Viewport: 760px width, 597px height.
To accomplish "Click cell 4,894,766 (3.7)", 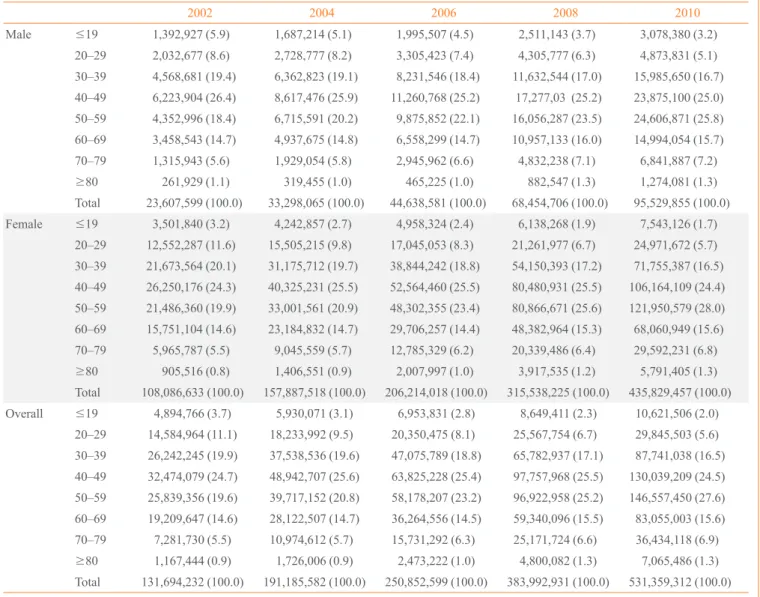I will pyautogui.click(x=192, y=413).
